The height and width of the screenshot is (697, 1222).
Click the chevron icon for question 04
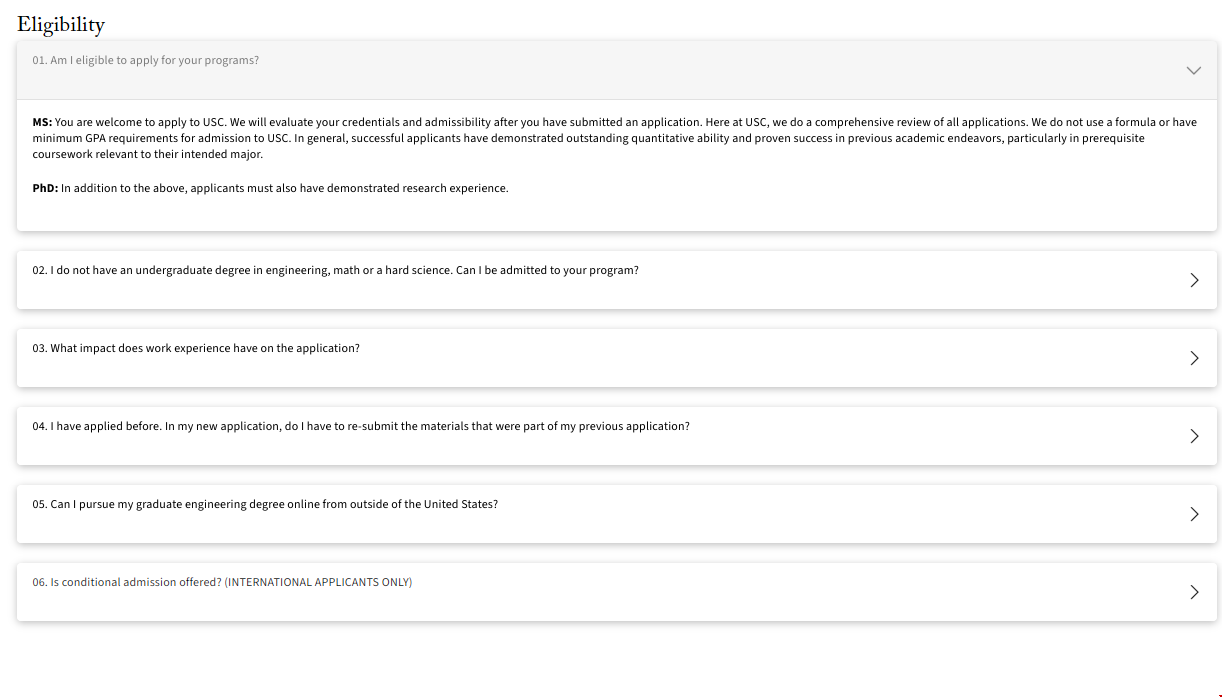pos(1194,436)
